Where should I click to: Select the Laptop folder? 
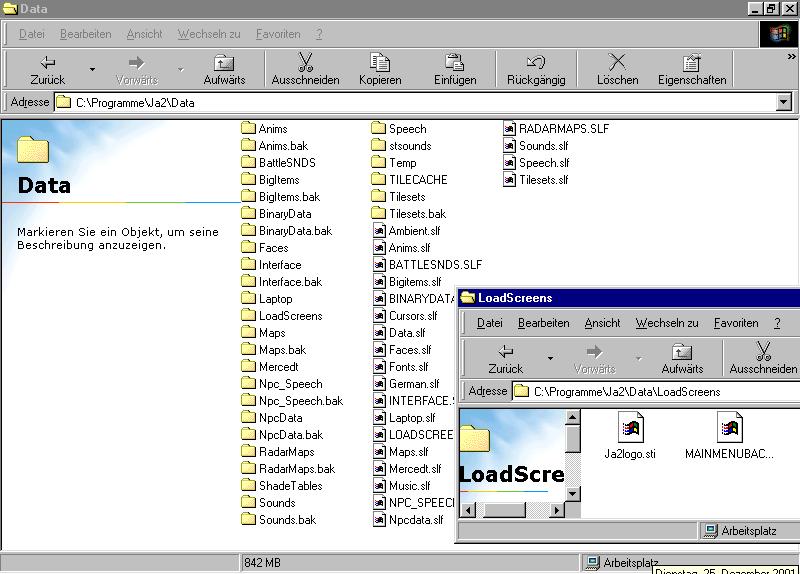click(x=267, y=299)
